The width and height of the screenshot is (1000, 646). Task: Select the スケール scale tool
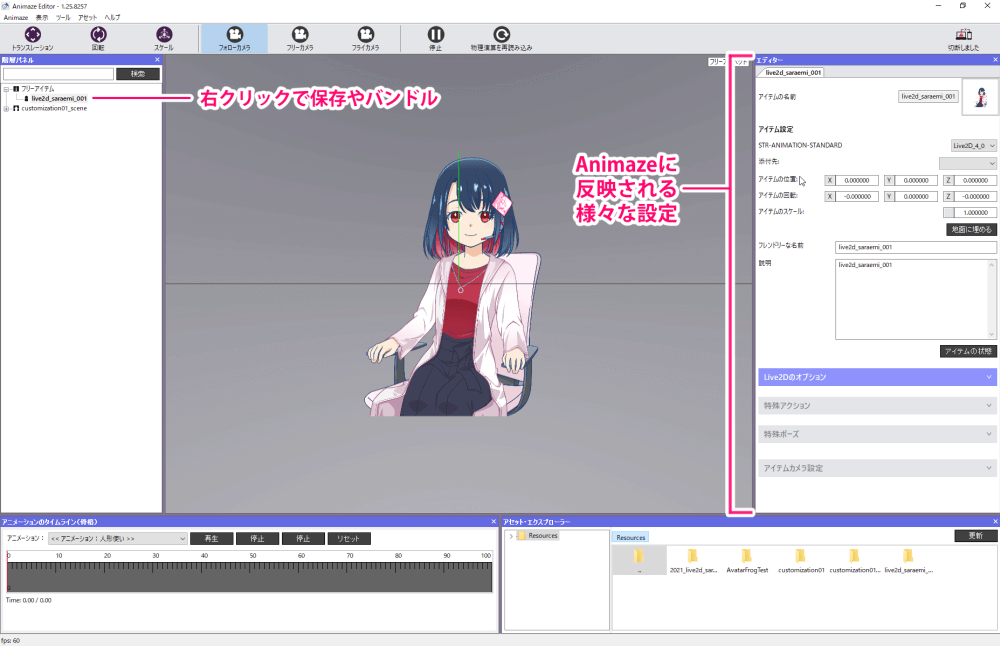(x=164, y=38)
